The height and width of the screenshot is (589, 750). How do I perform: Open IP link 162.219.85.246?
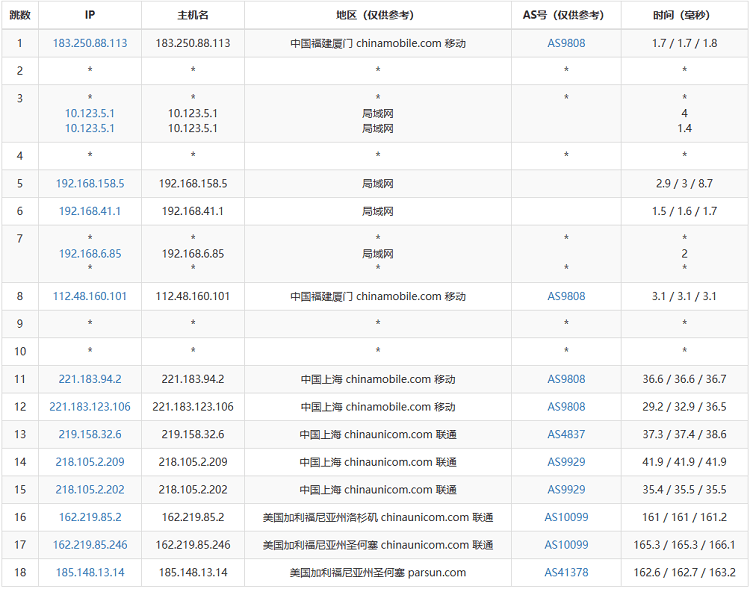click(90, 545)
